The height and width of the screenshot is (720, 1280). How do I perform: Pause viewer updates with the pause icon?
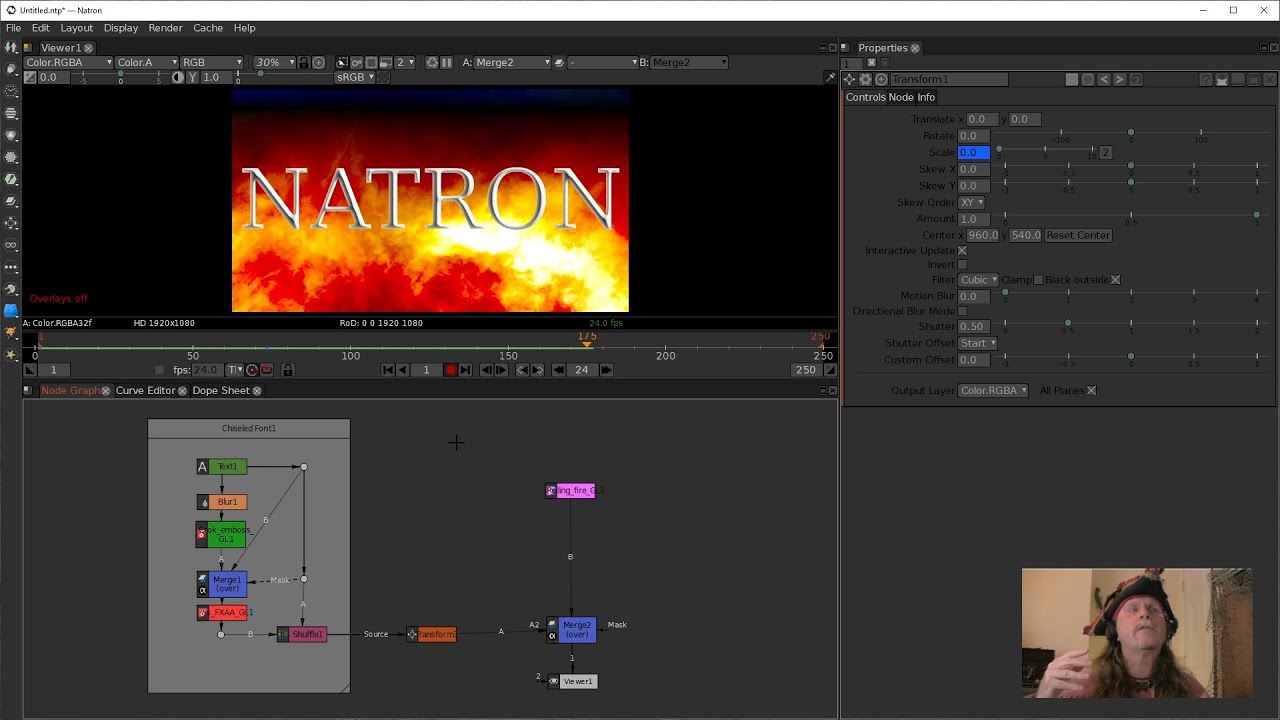click(447, 62)
